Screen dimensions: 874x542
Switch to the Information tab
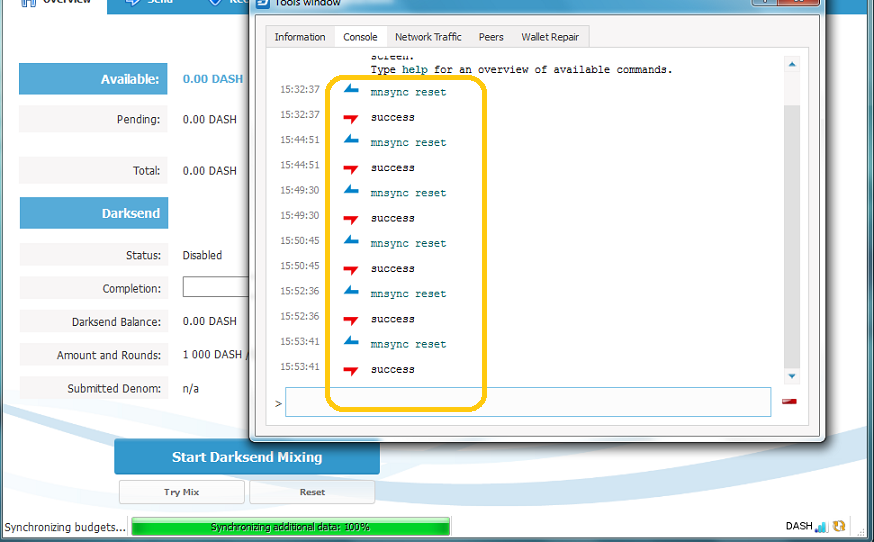coord(300,37)
